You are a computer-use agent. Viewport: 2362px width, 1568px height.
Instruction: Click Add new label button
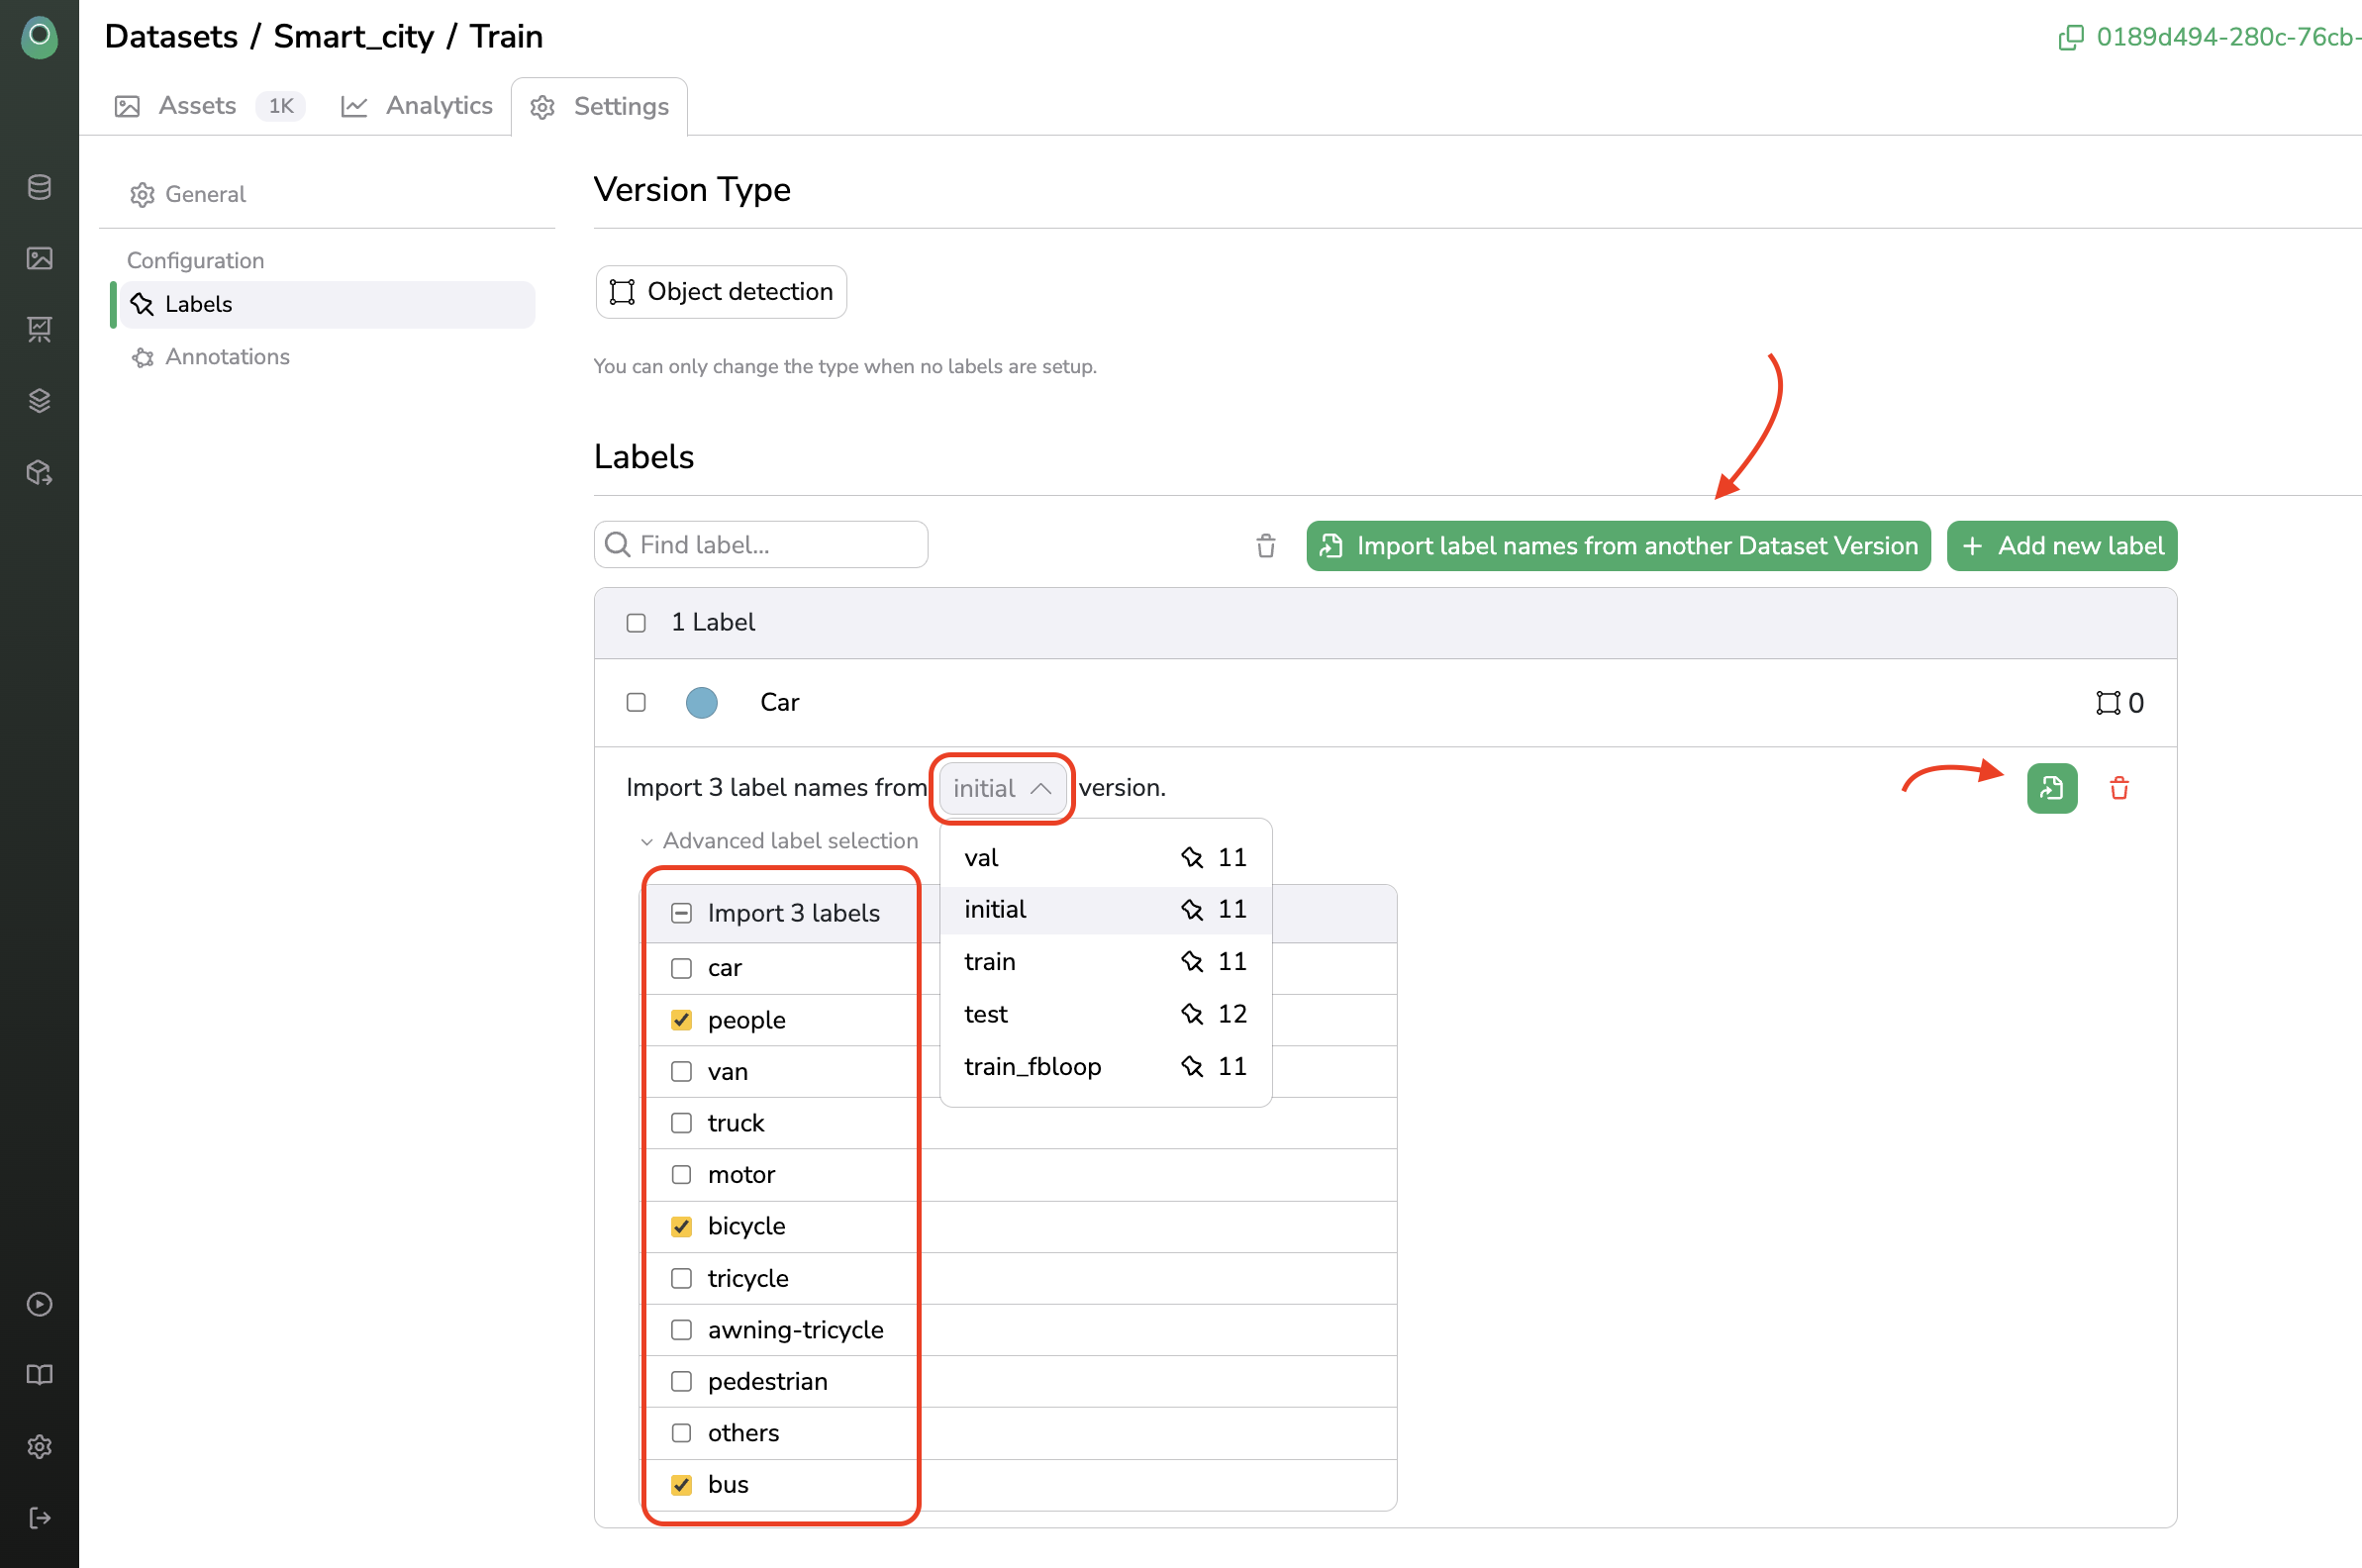tap(2062, 546)
